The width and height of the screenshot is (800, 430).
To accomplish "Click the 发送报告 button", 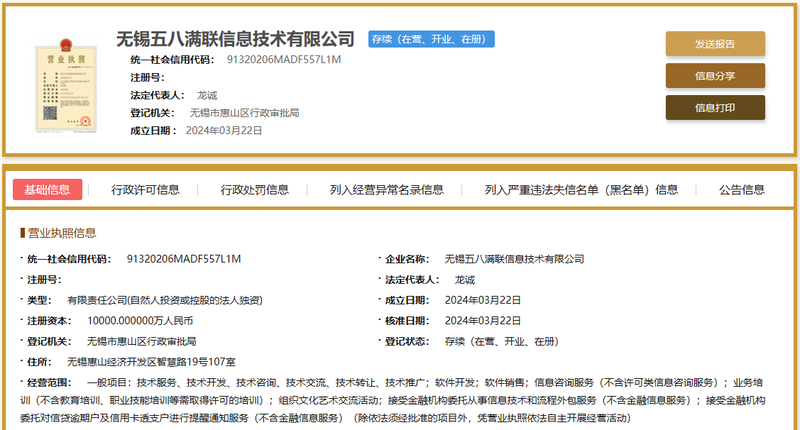I will (x=715, y=44).
